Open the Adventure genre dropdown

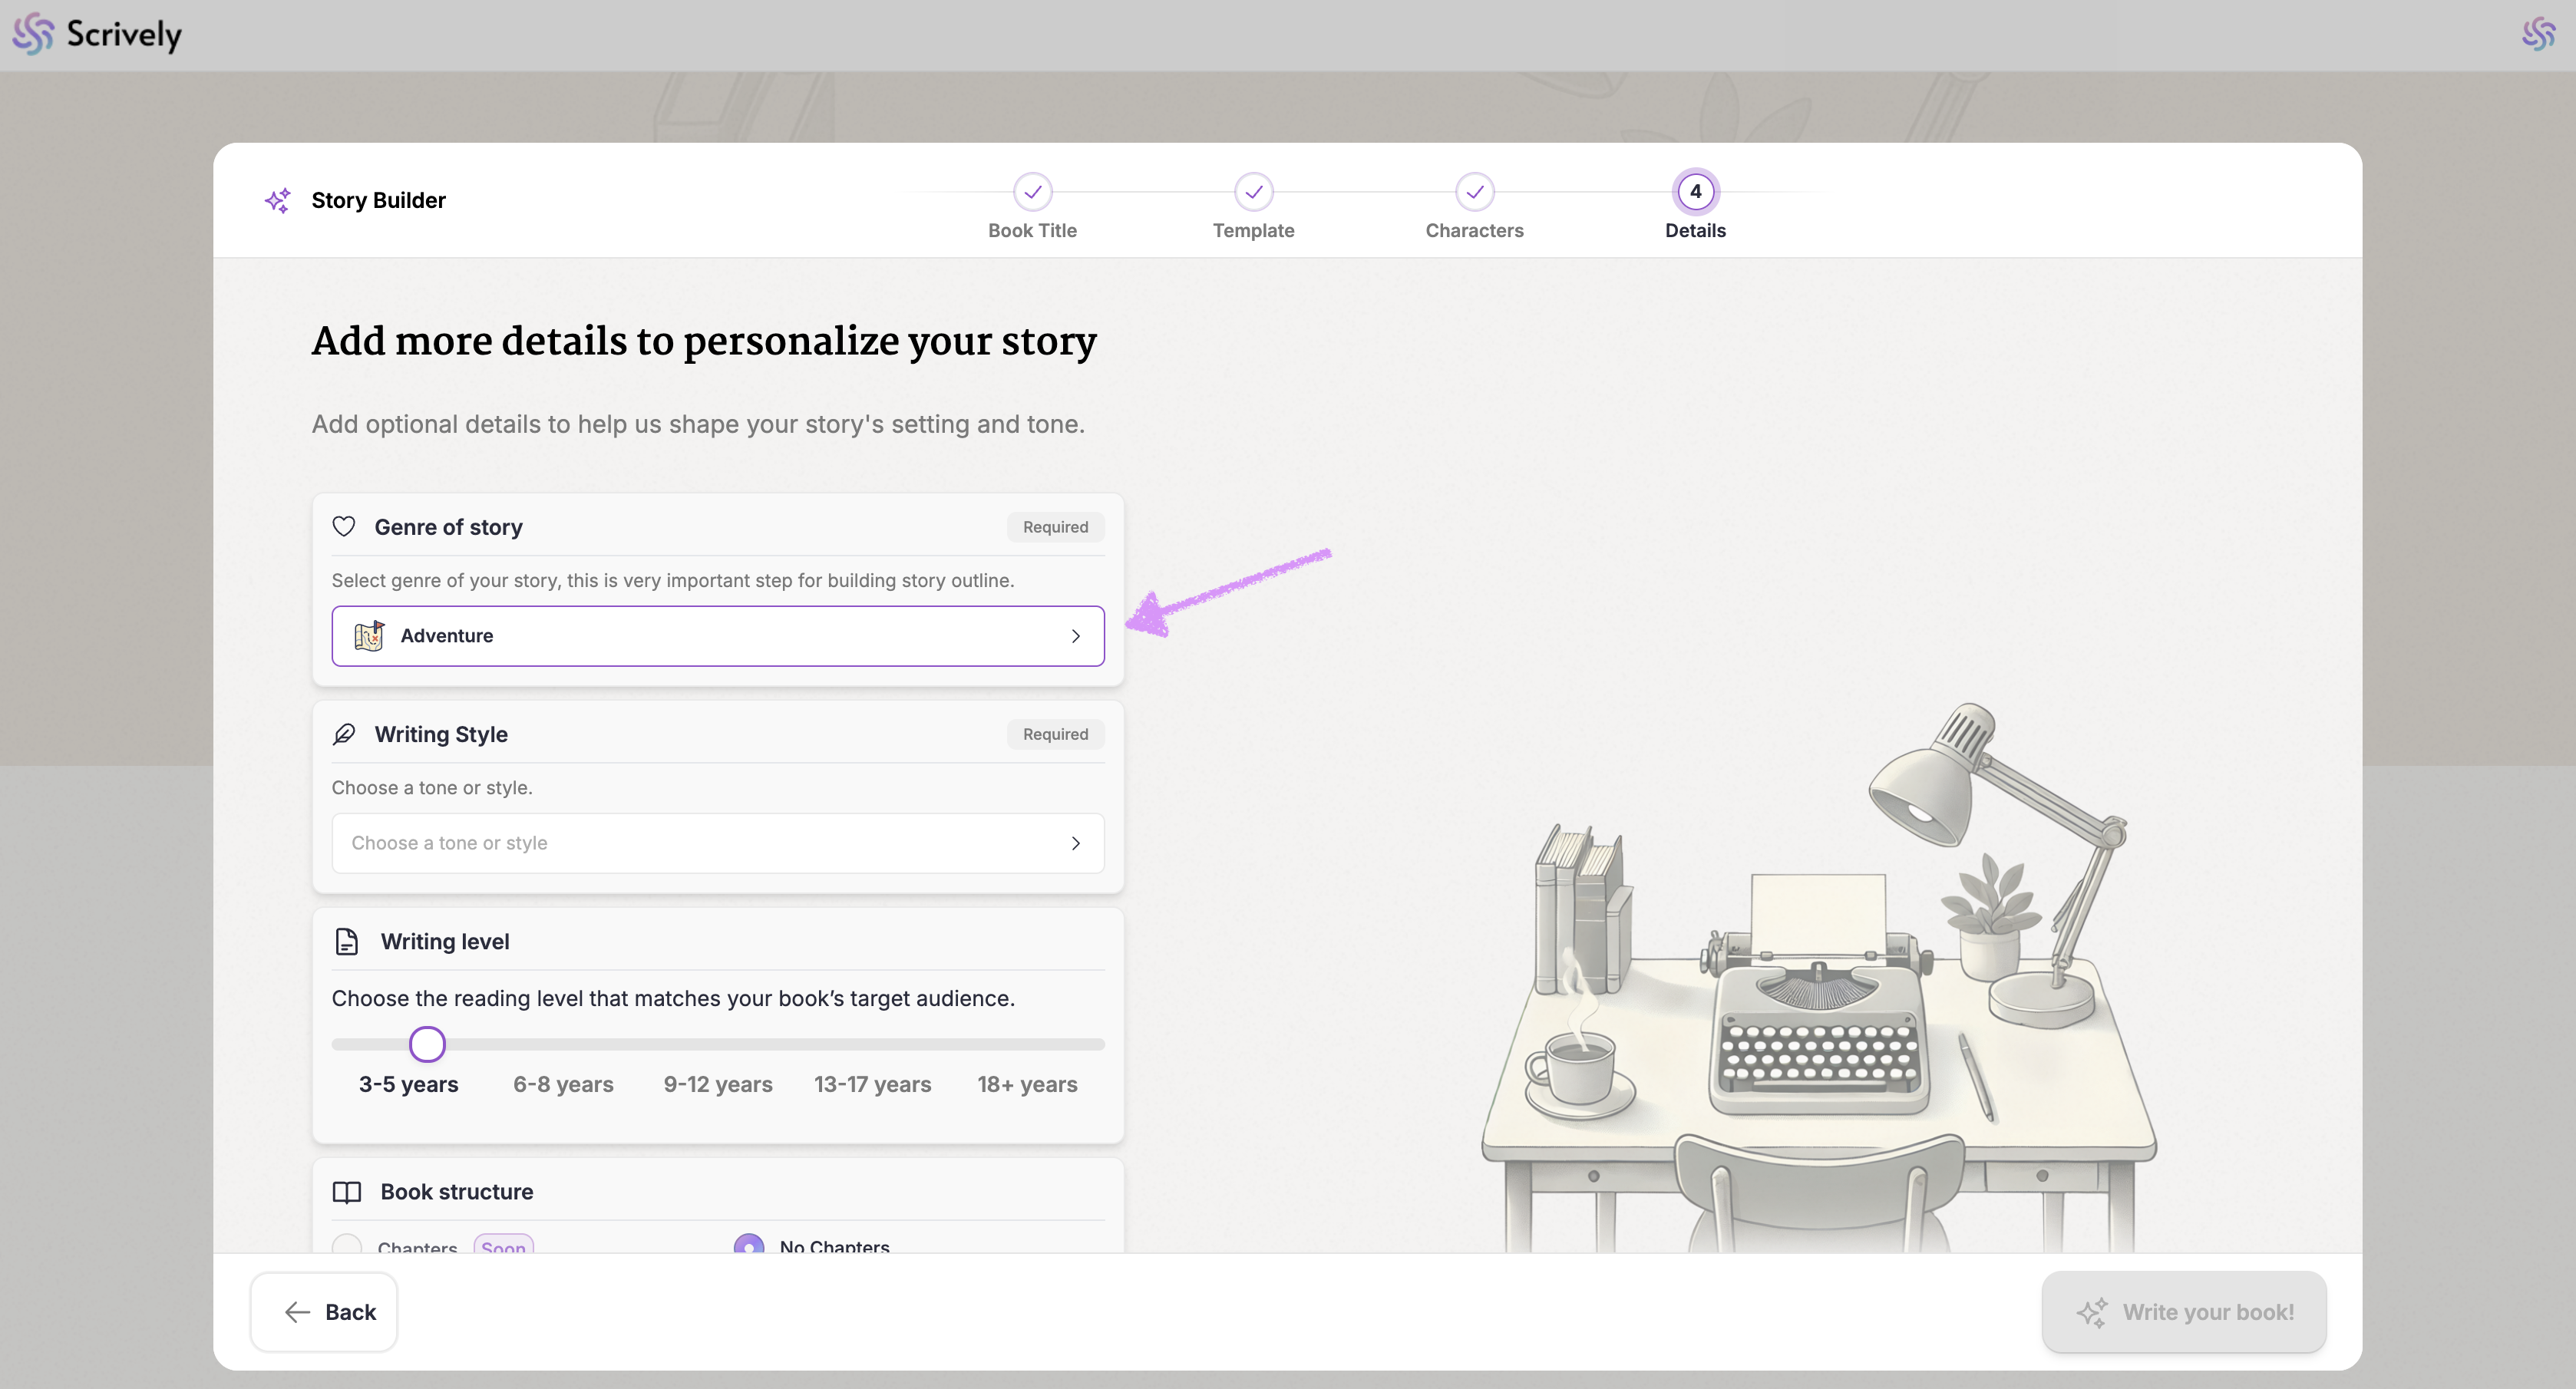click(717, 636)
